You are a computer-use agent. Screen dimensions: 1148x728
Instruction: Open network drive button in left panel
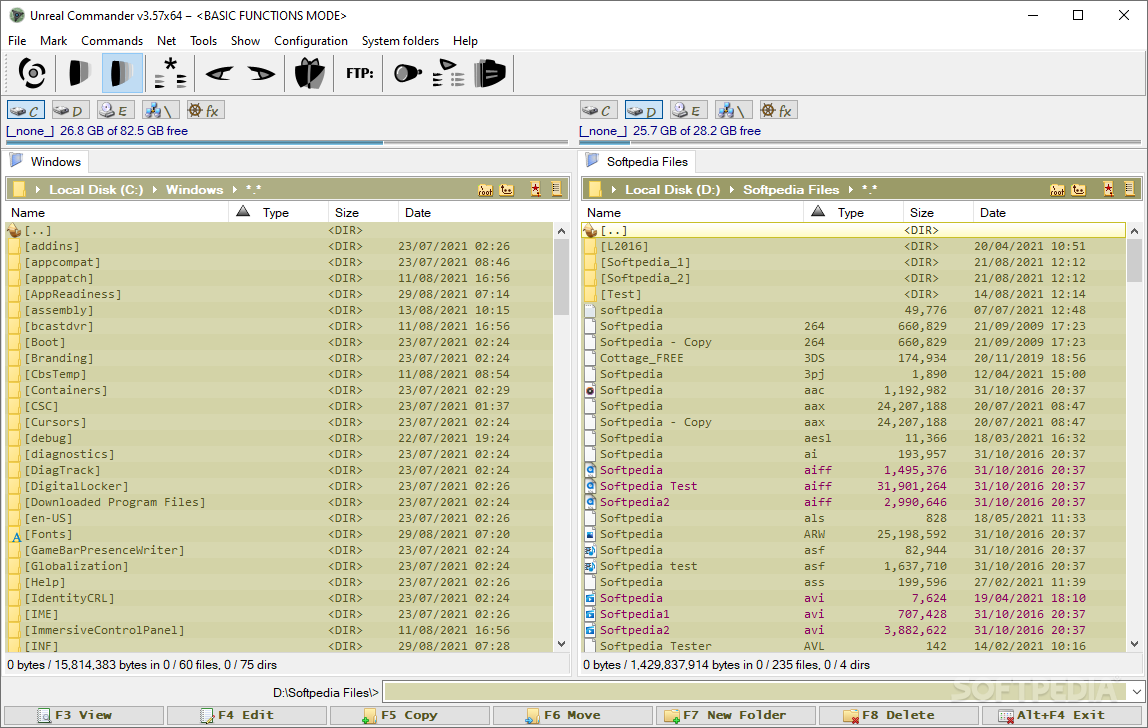(160, 111)
